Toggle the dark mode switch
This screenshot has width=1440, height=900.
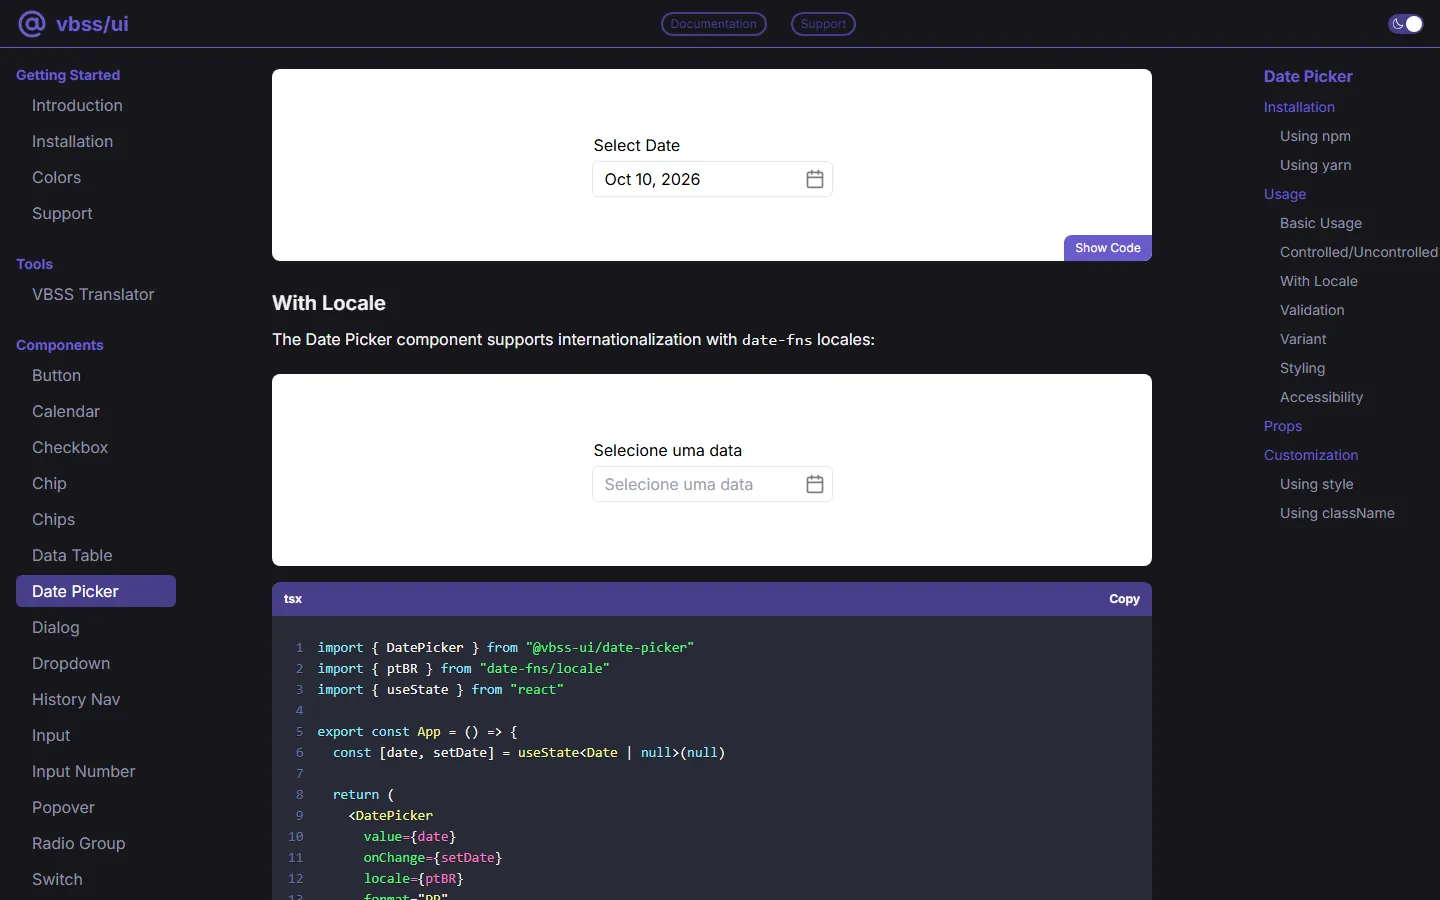tap(1406, 24)
